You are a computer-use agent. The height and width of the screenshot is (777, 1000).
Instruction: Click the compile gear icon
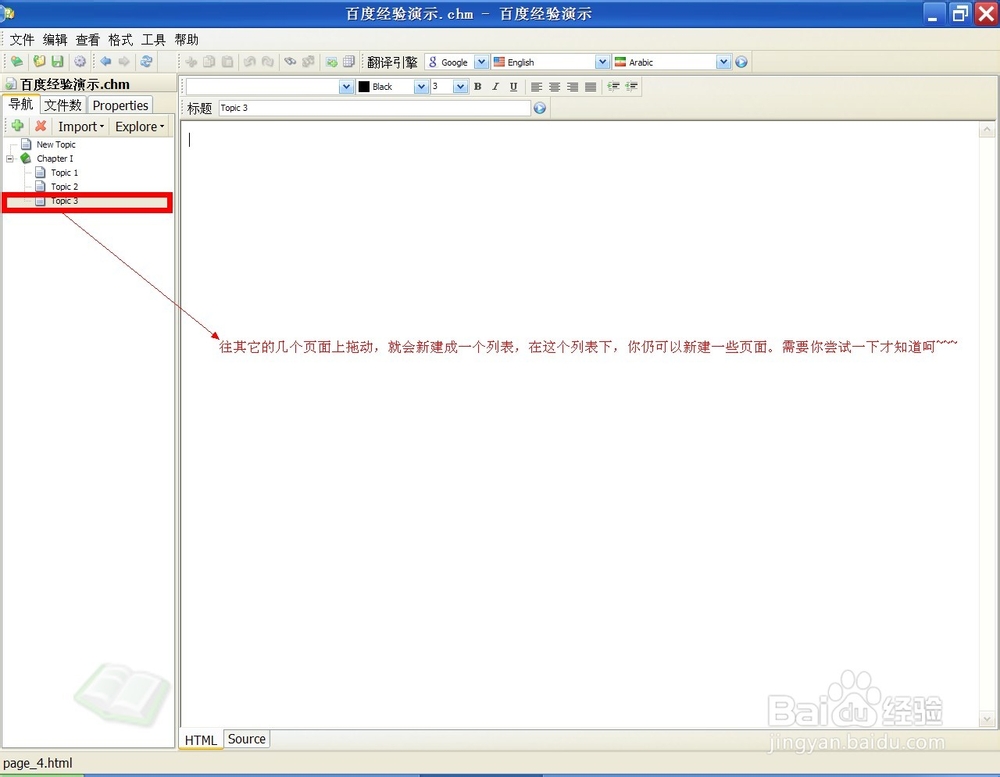(x=80, y=62)
